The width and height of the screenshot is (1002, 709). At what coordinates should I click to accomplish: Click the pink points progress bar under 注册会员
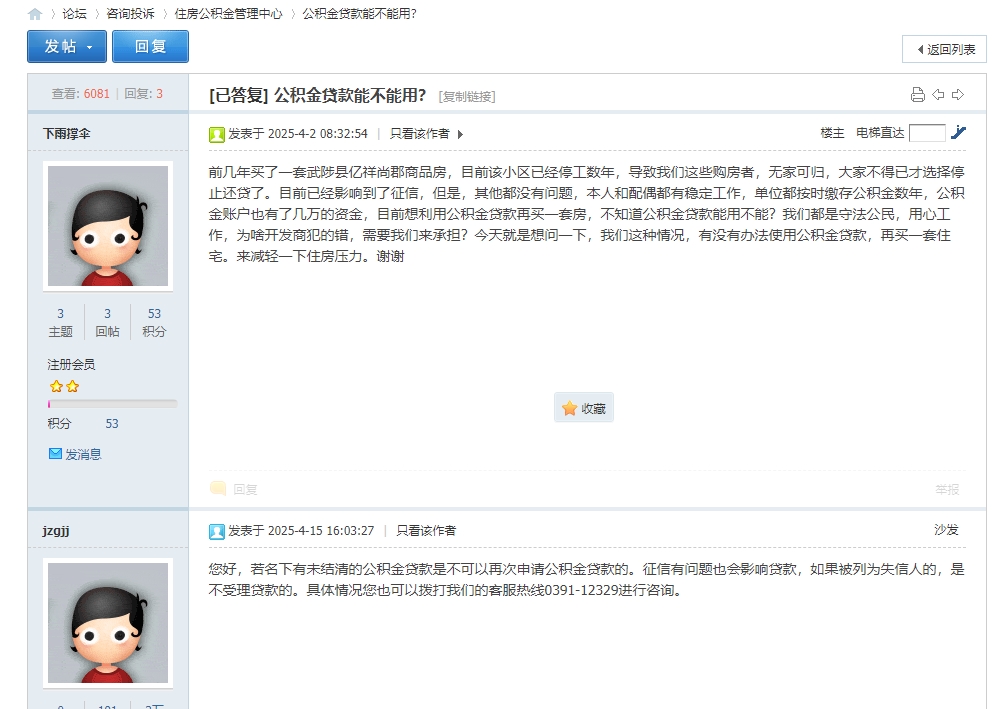pos(112,404)
